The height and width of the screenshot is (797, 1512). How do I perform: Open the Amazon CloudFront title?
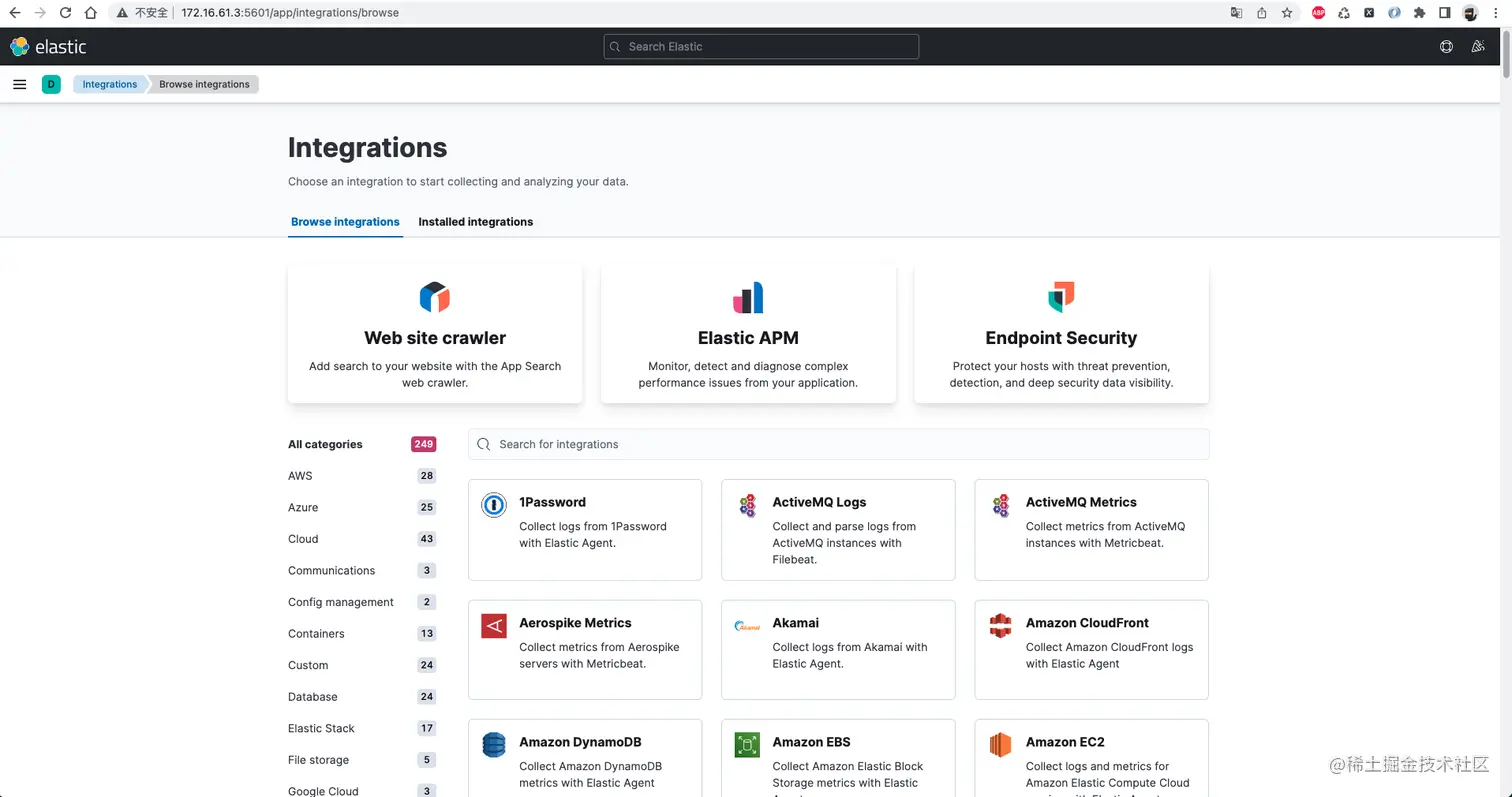pyautogui.click(x=1087, y=623)
